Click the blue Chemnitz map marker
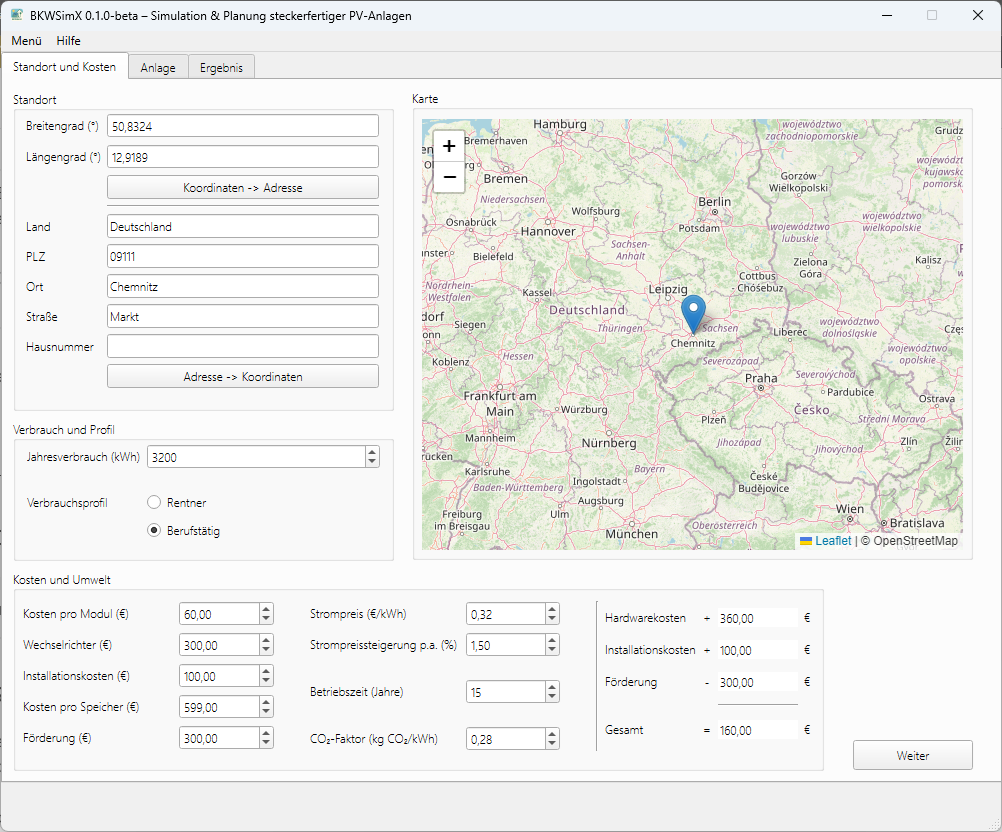Screen dimensions: 1002x832 coord(693,314)
